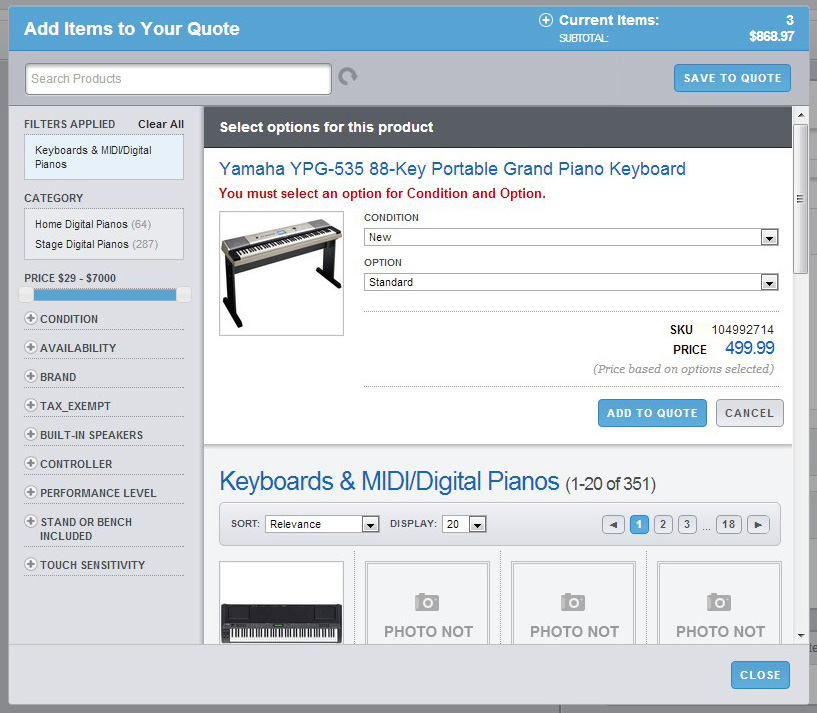
Task: Expand the Condition filter
Action: click(x=31, y=318)
